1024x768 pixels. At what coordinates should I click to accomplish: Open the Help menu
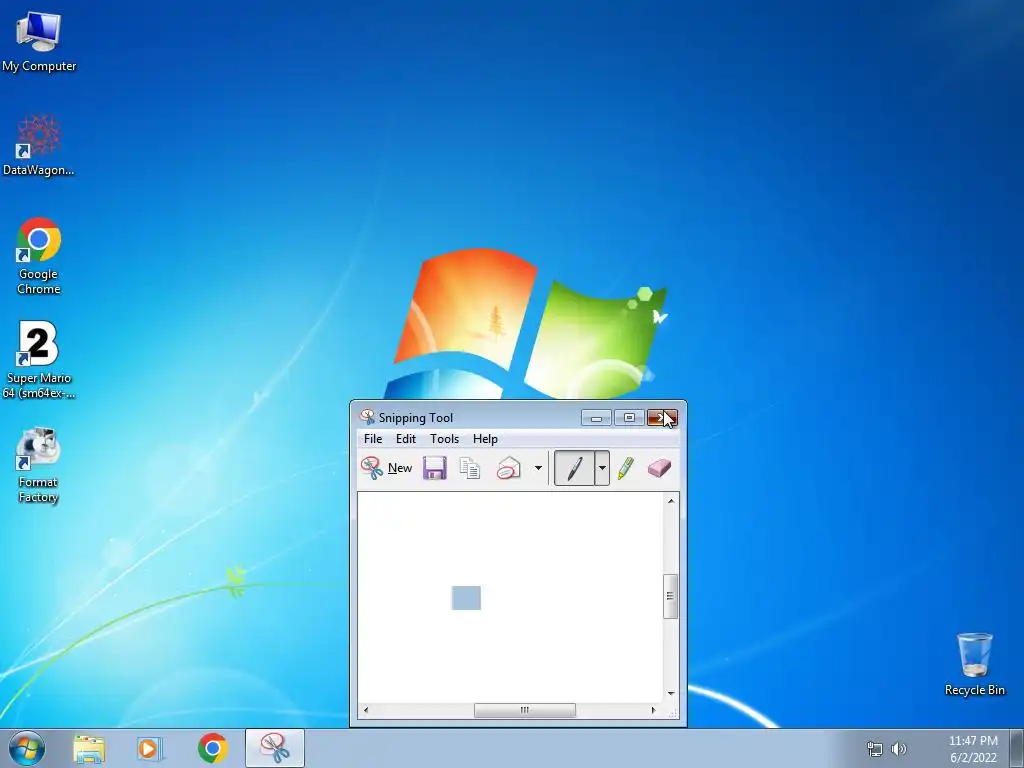(x=485, y=439)
